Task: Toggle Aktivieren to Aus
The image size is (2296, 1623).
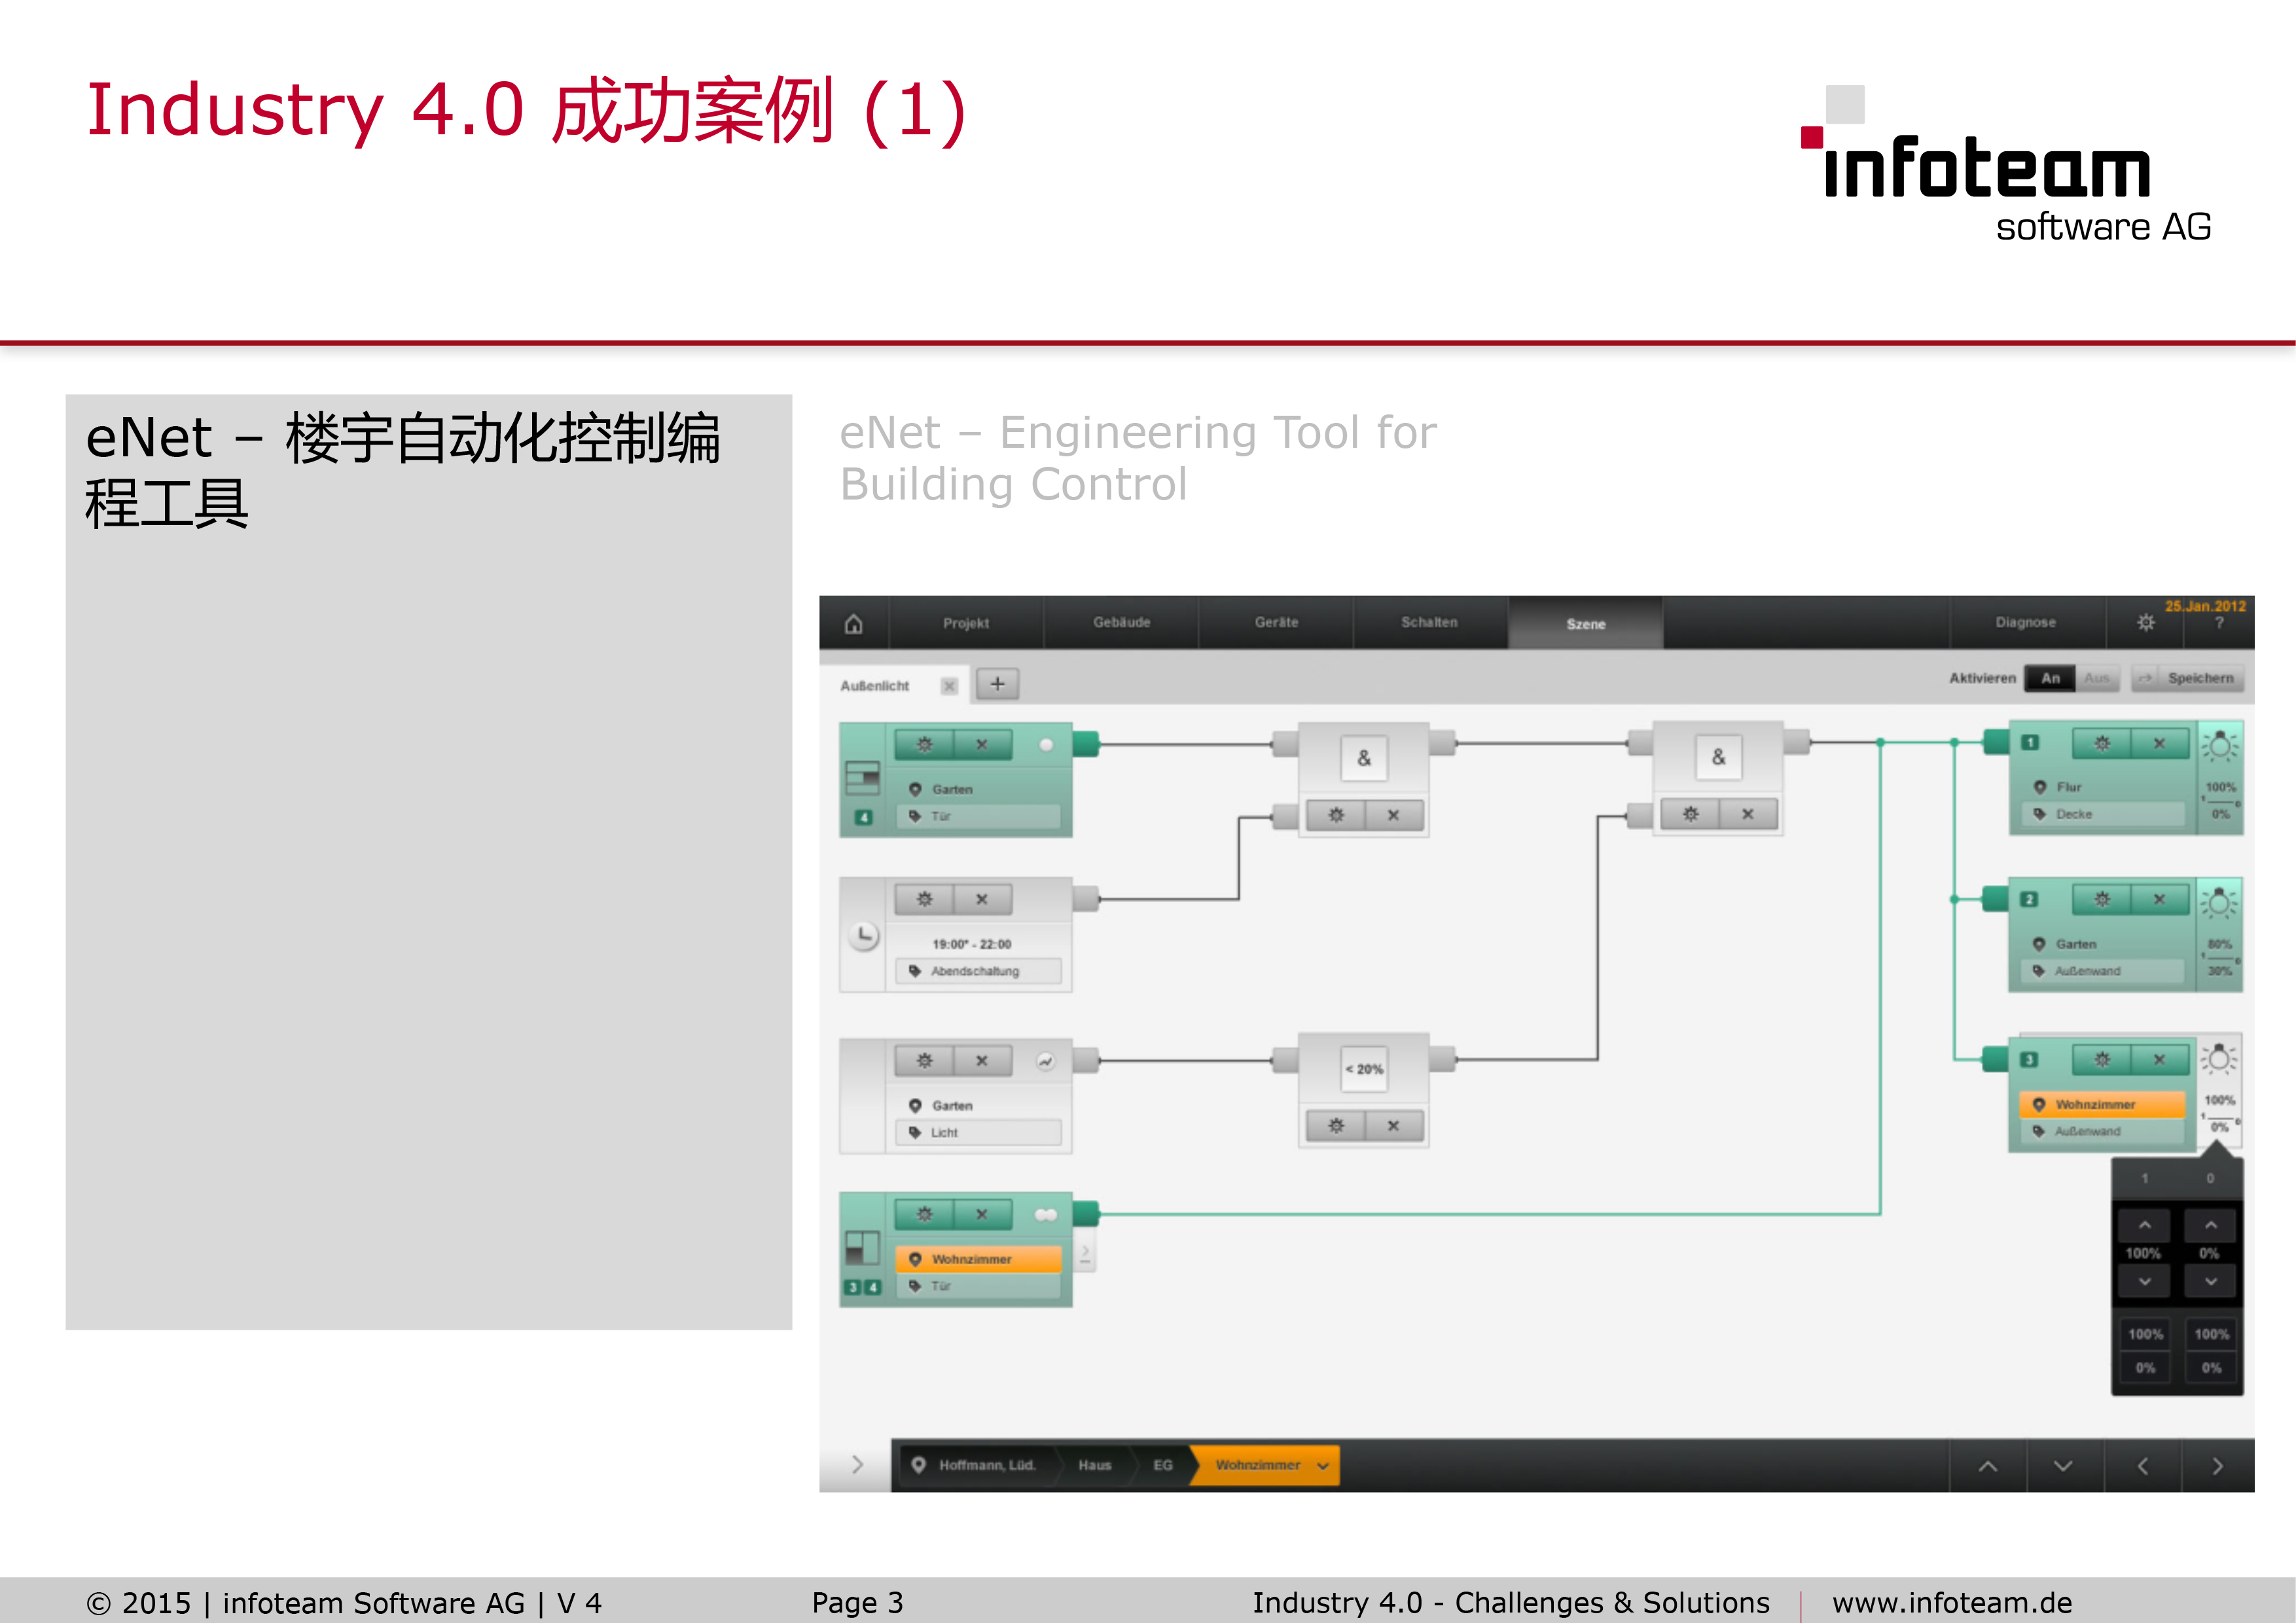Action: tap(2097, 678)
